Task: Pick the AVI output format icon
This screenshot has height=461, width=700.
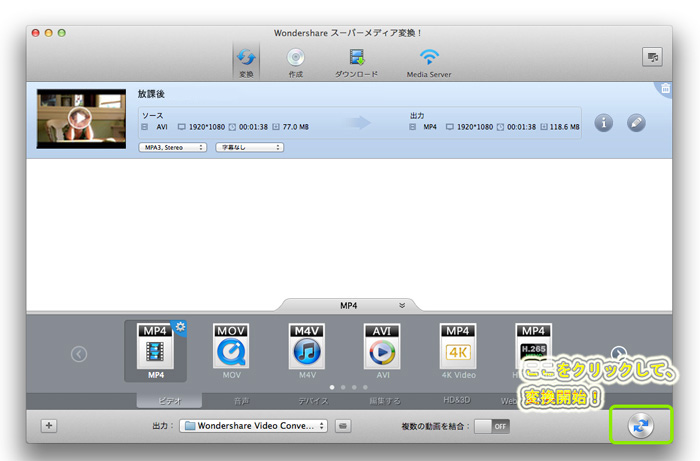Action: tap(381, 350)
